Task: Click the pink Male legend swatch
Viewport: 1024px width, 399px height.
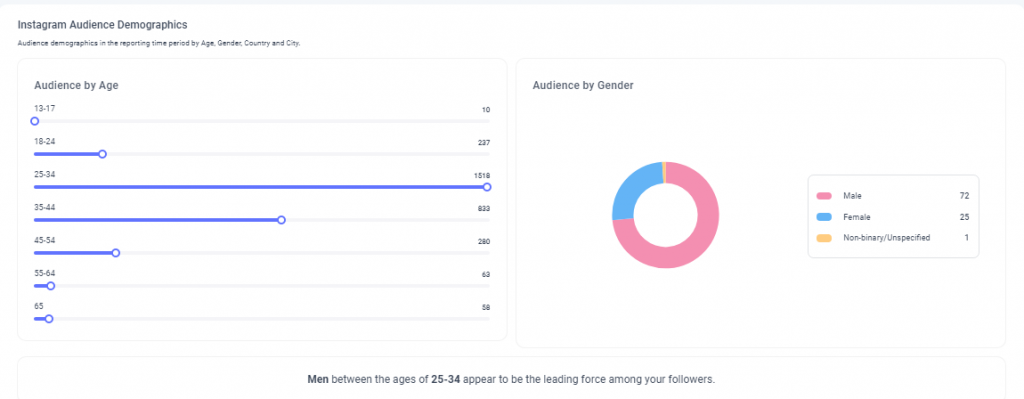Action: coord(824,196)
